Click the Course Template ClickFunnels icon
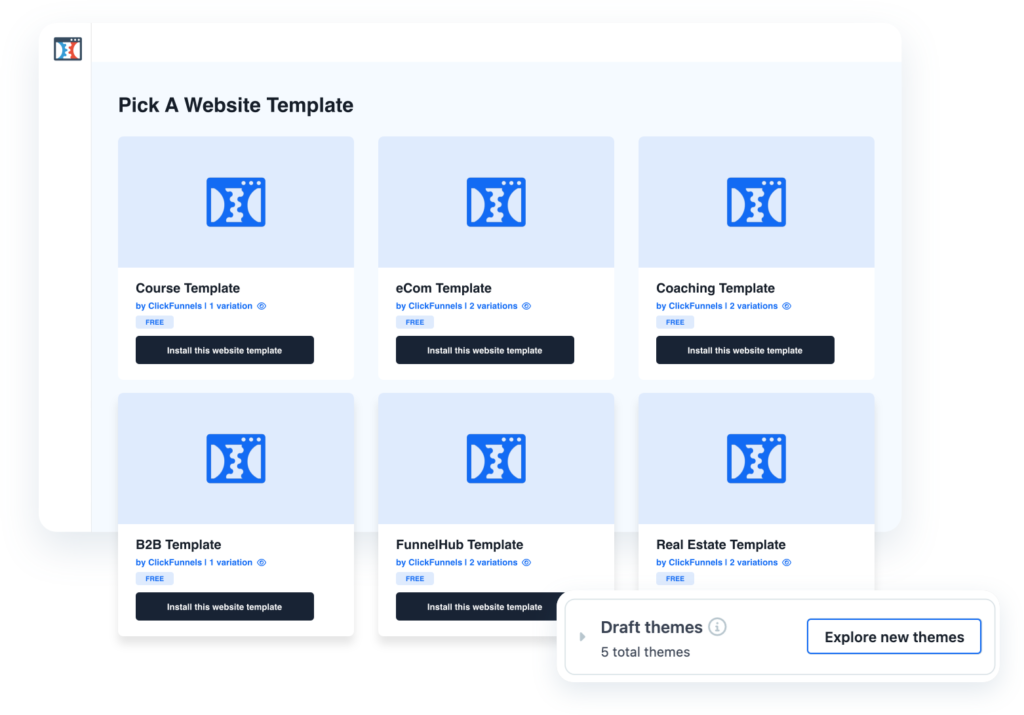This screenshot has width=1024, height=715. [236, 202]
